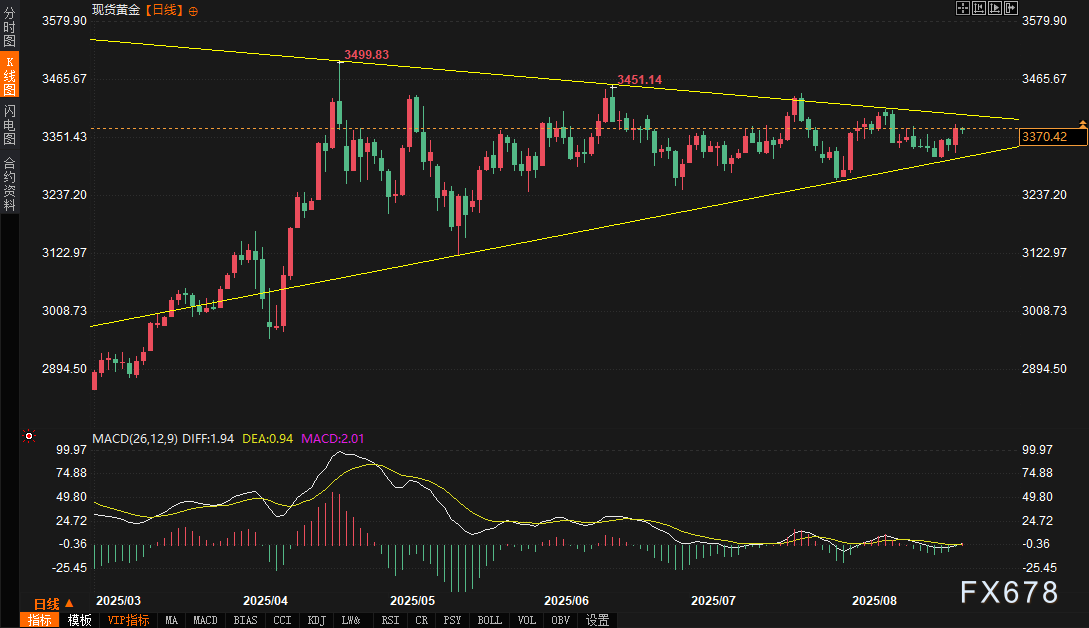Viewport: 1089px width, 628px height.
Task: Click the 3370.42 current price tag
Action: click(x=1052, y=137)
